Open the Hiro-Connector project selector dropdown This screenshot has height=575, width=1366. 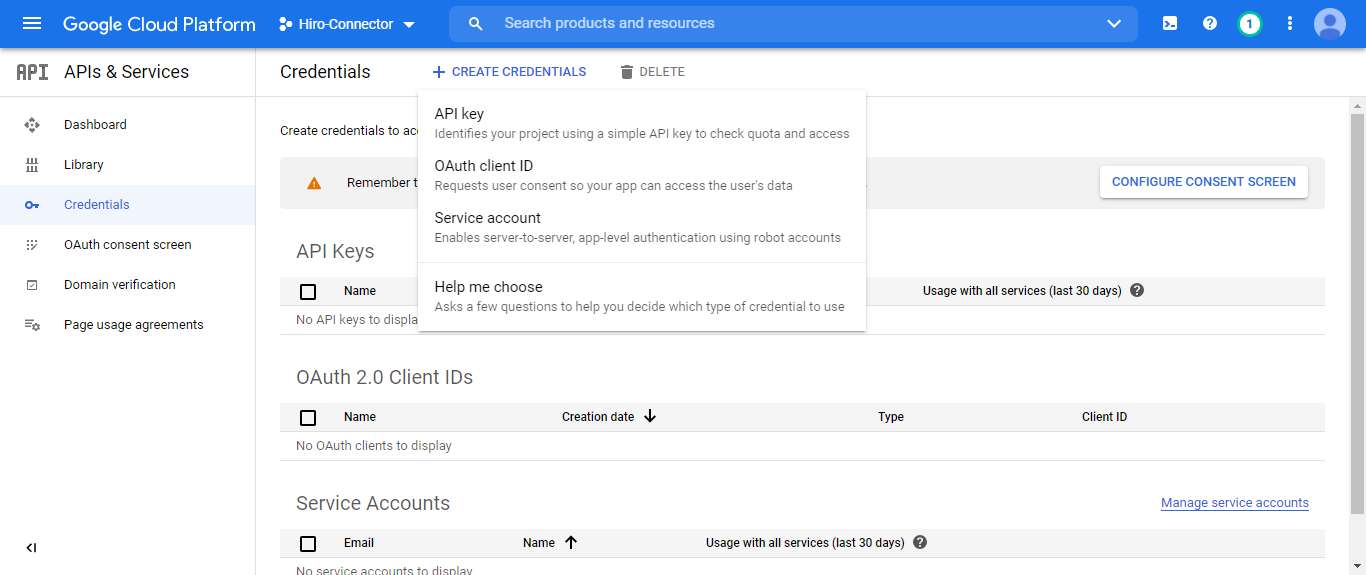tap(346, 24)
